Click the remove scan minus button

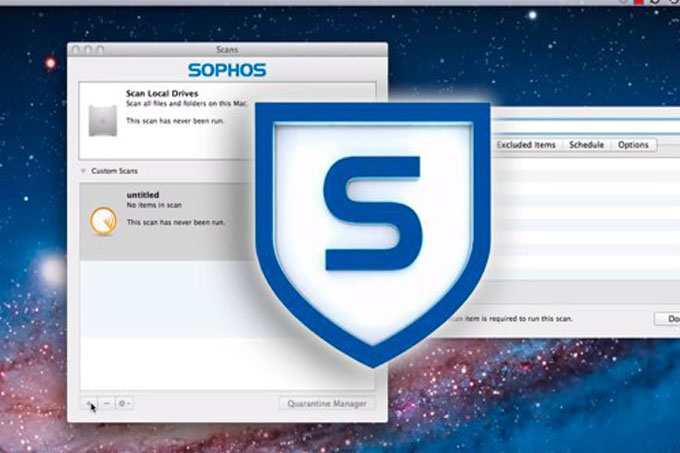pyautogui.click(x=107, y=404)
